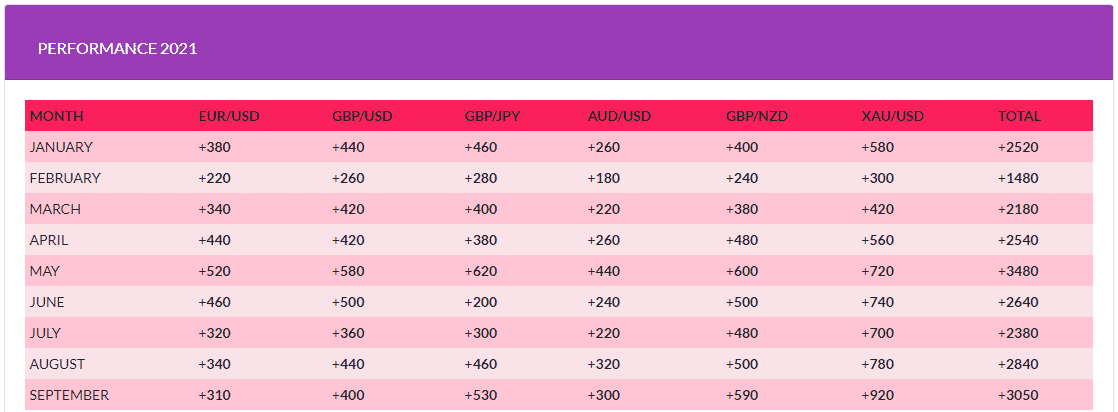Image resolution: width=1118 pixels, height=412 pixels.
Task: Click April's EUR/USD value +440
Action: (x=215, y=240)
